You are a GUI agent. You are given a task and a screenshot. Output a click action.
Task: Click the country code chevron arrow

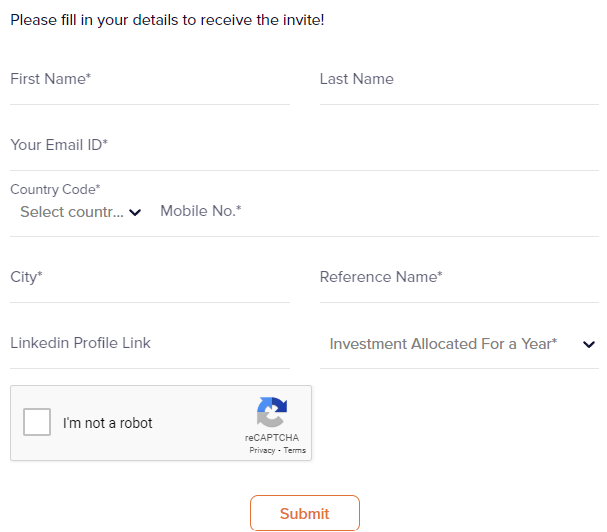pyautogui.click(x=136, y=212)
